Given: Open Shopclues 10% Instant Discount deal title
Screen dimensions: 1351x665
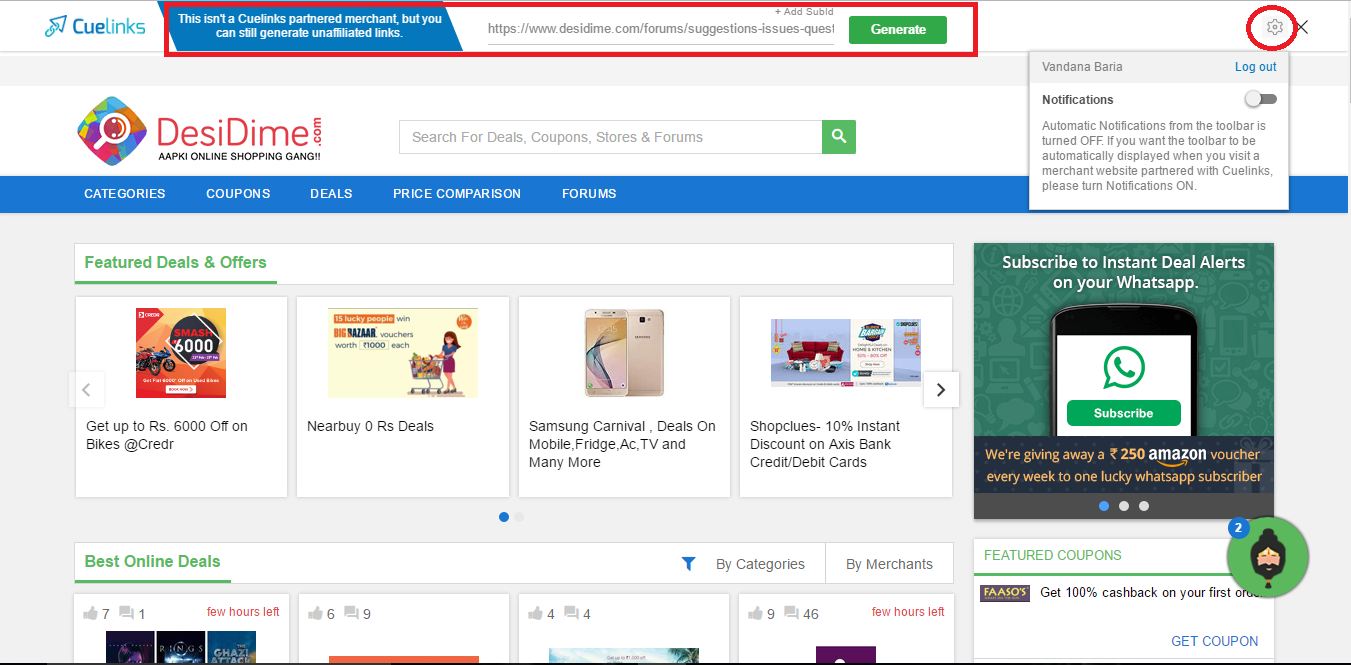Looking at the screenshot, I should pos(825,444).
